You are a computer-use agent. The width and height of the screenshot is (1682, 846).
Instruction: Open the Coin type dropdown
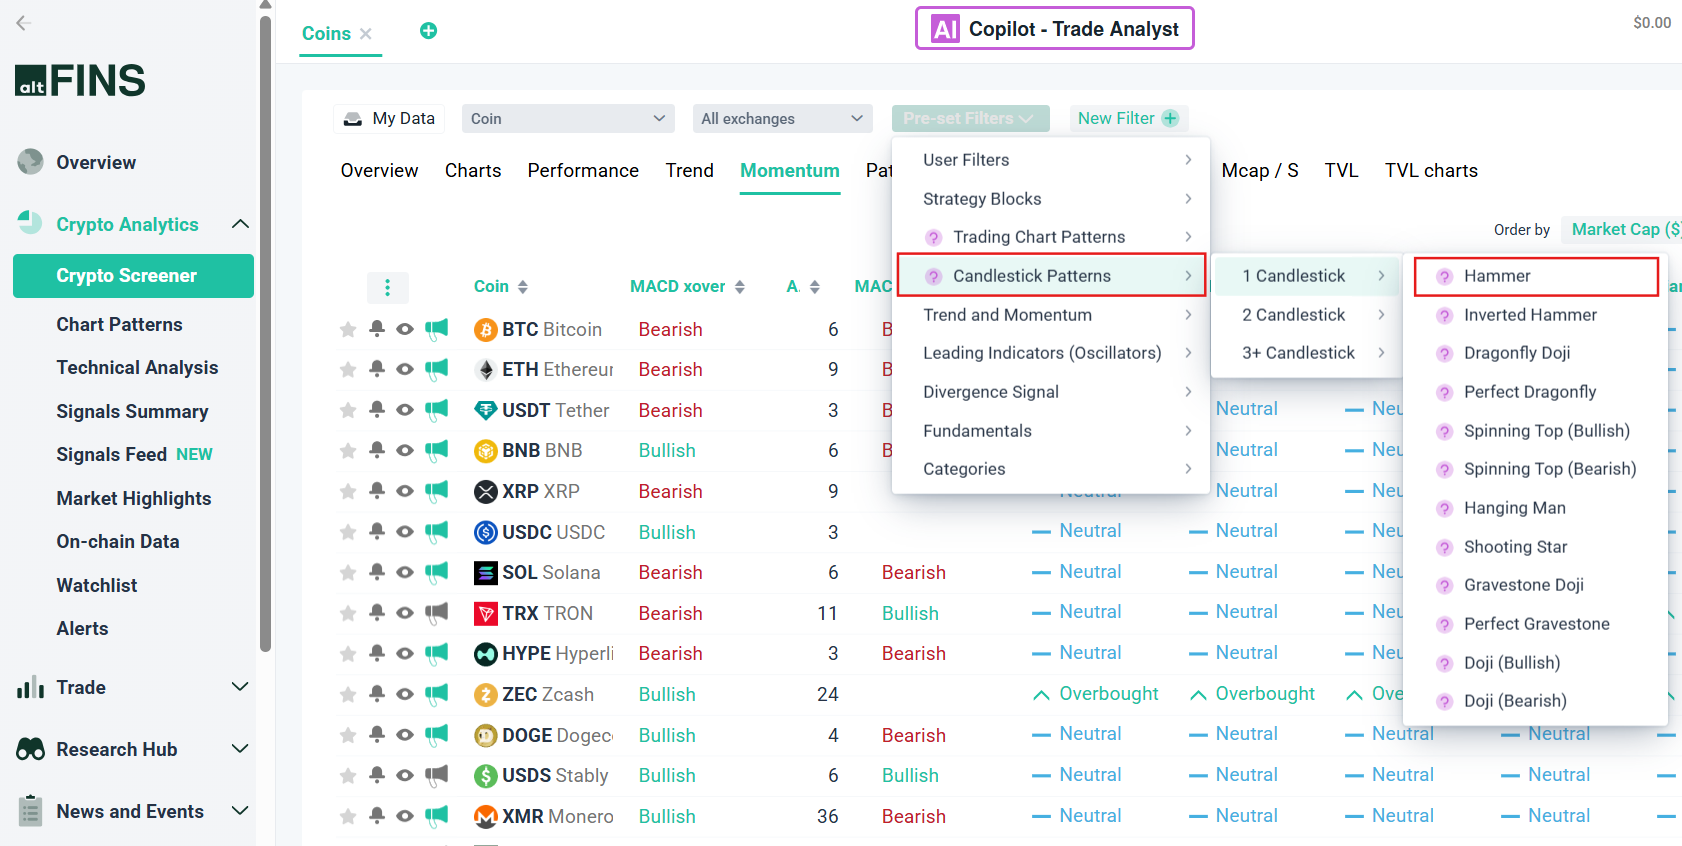(568, 119)
